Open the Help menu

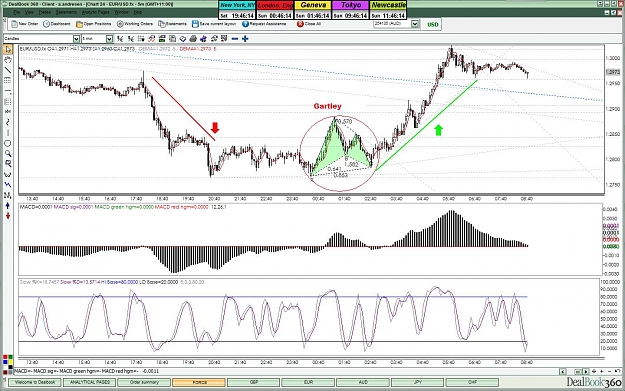pyautogui.click(x=138, y=13)
